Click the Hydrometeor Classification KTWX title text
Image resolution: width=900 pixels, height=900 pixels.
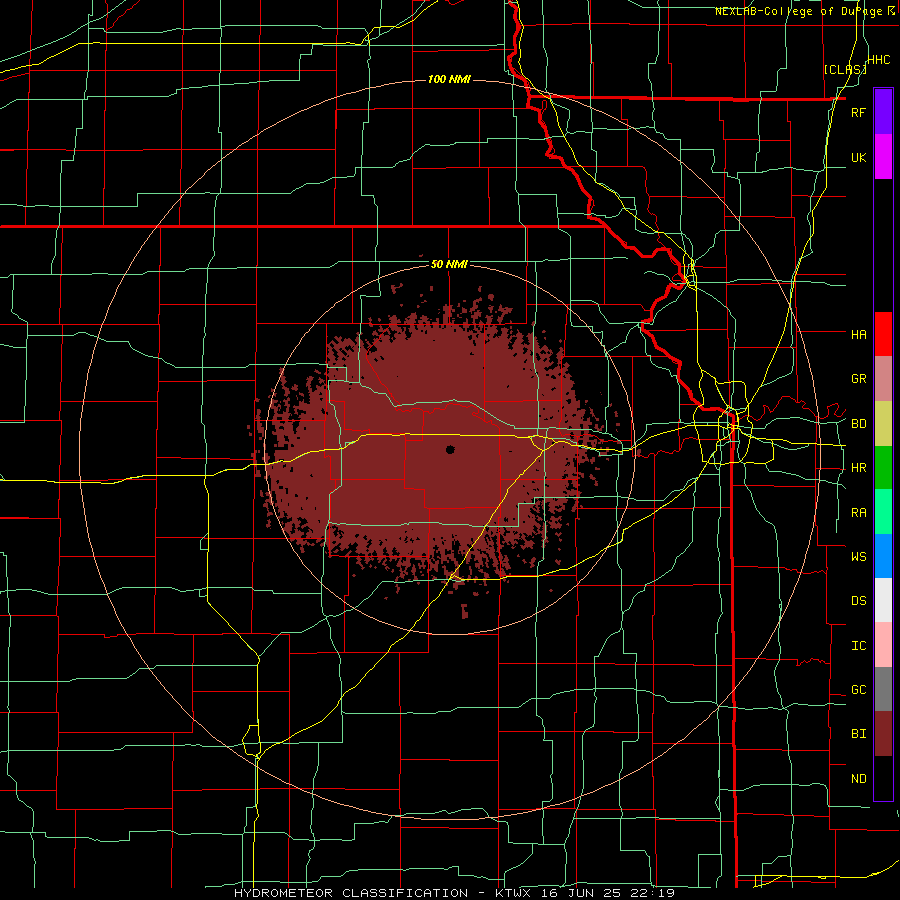pyautogui.click(x=454, y=893)
